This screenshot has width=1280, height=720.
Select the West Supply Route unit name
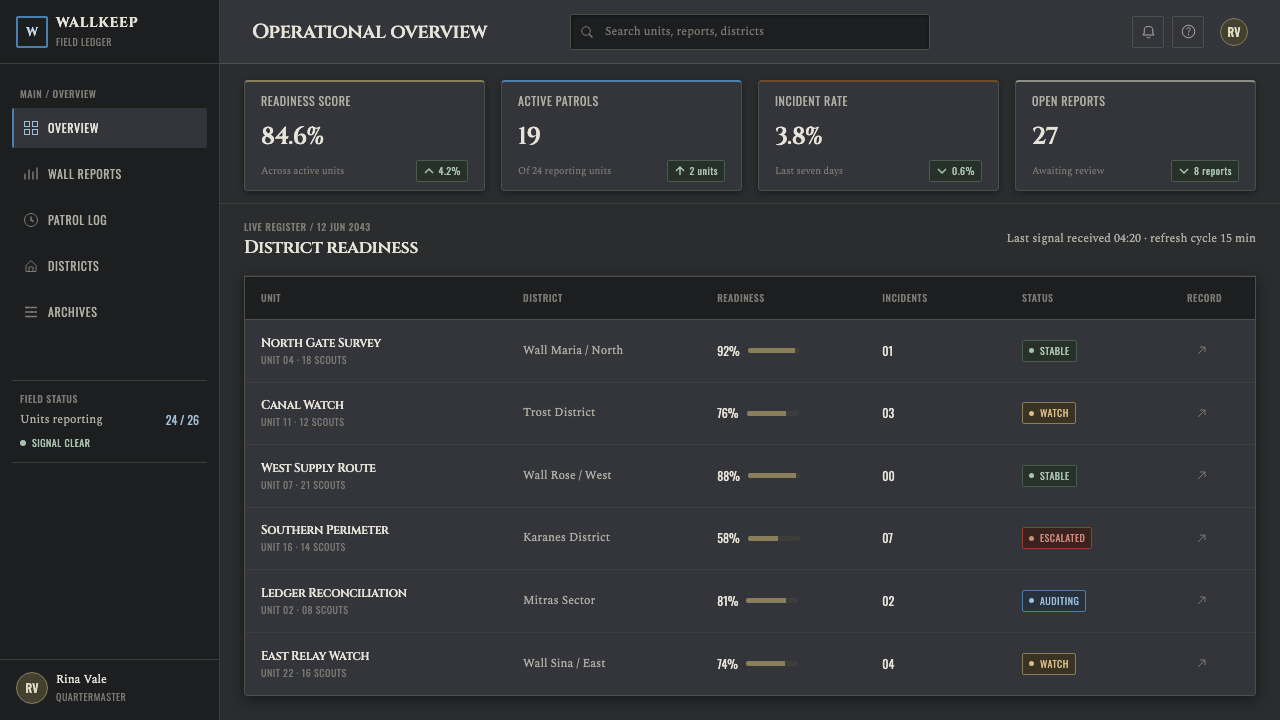point(318,468)
